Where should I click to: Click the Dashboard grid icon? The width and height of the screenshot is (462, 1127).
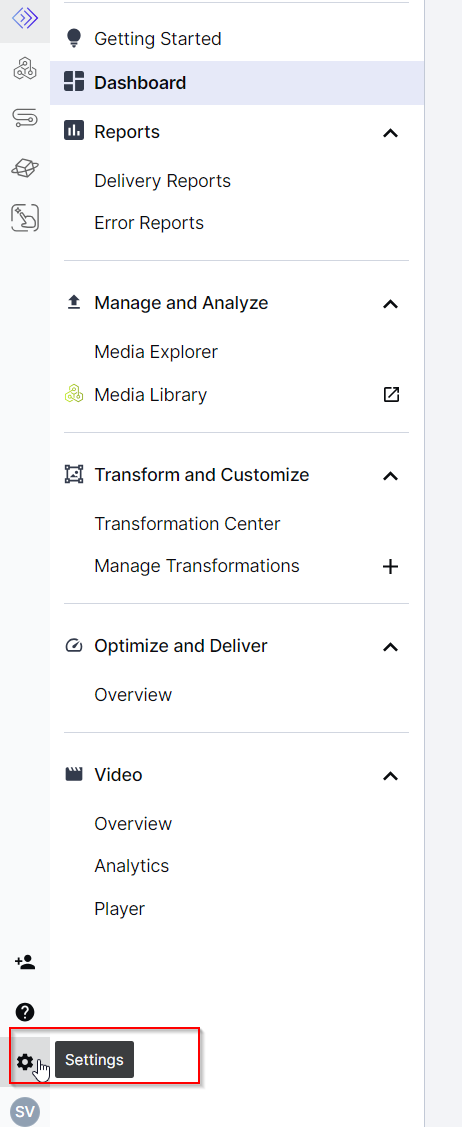click(x=74, y=82)
